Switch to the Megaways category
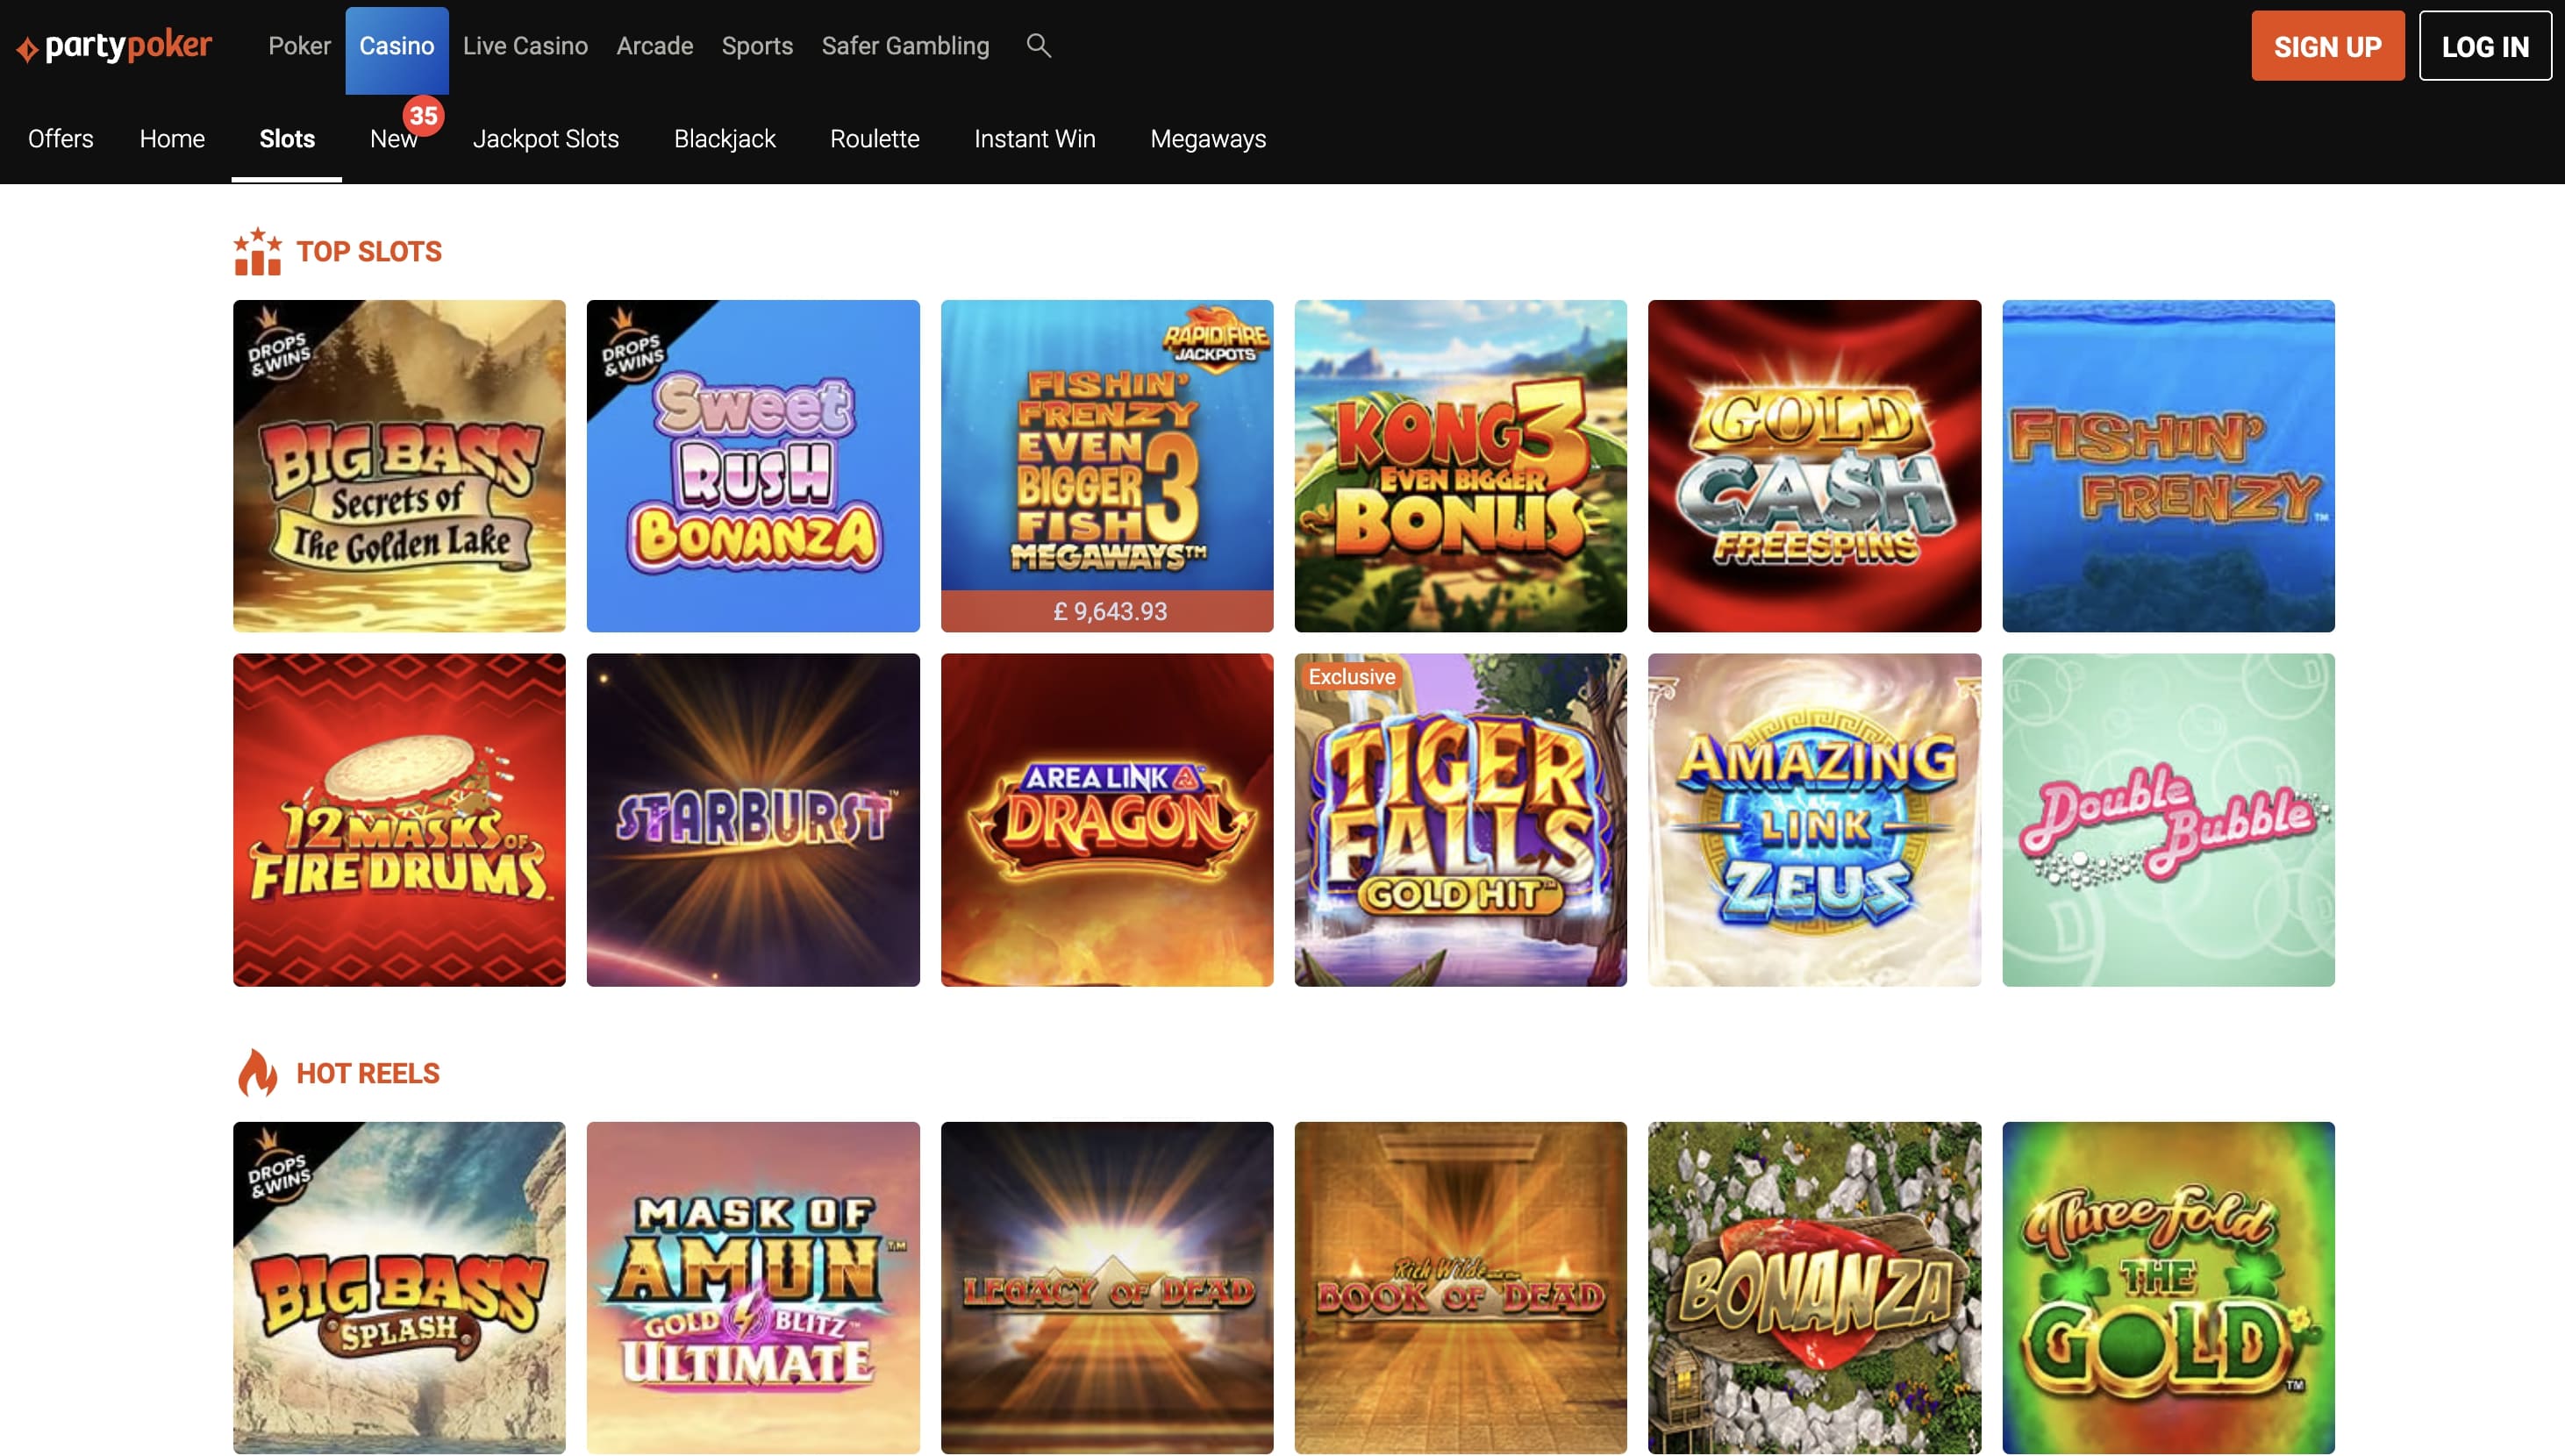2565x1456 pixels. pos(1207,139)
